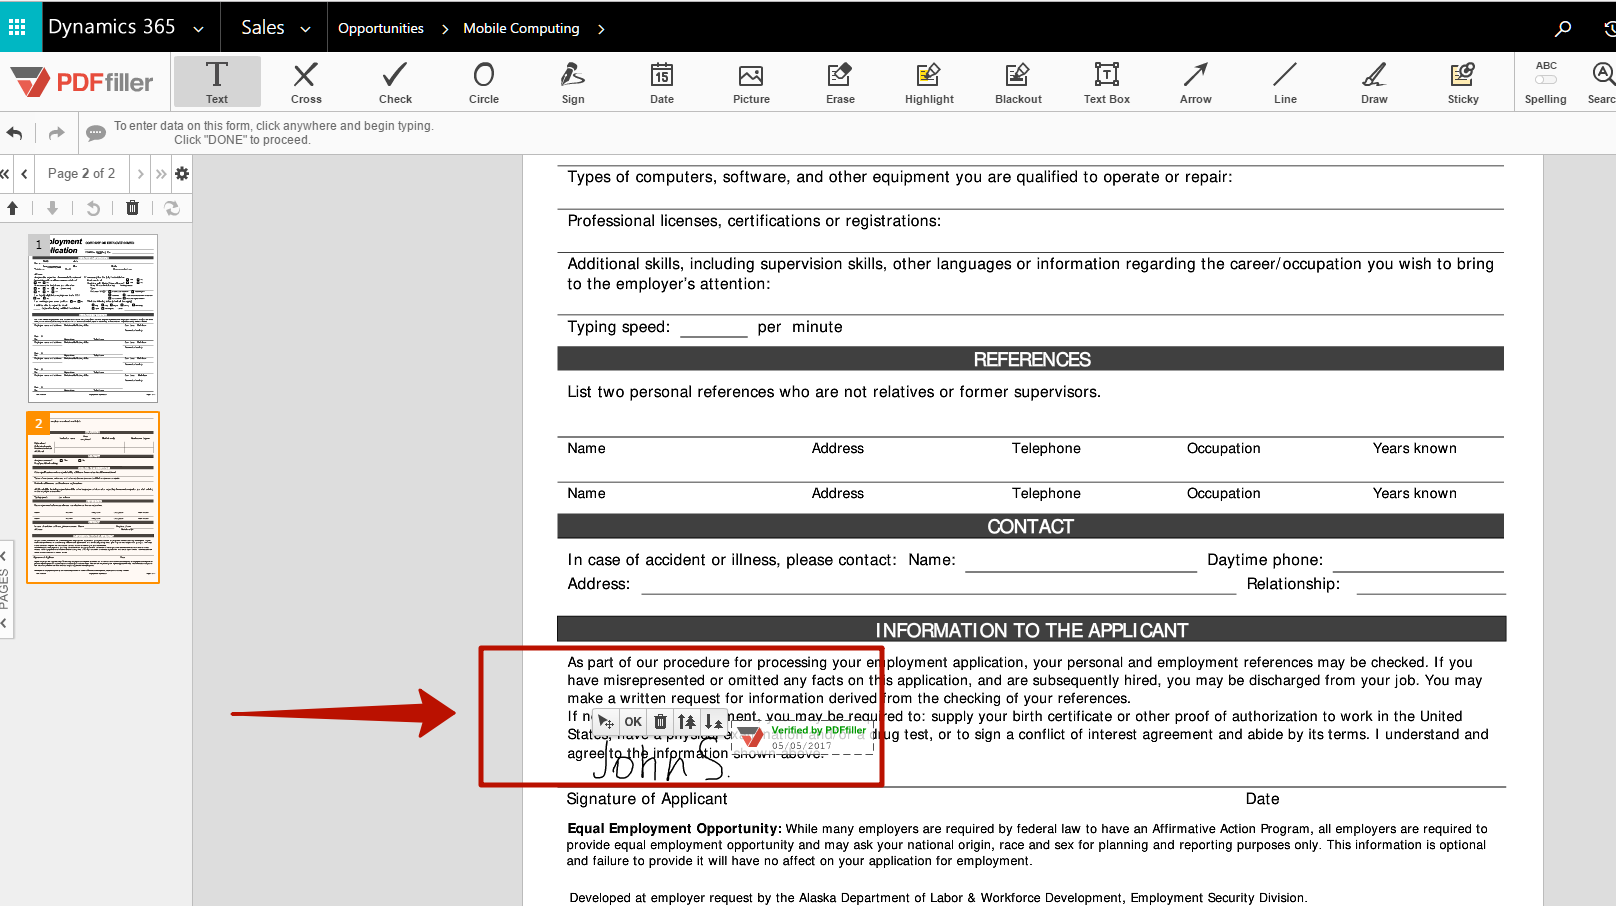Increase the signature size
Viewport: 1616px width, 906px height.
click(x=687, y=721)
